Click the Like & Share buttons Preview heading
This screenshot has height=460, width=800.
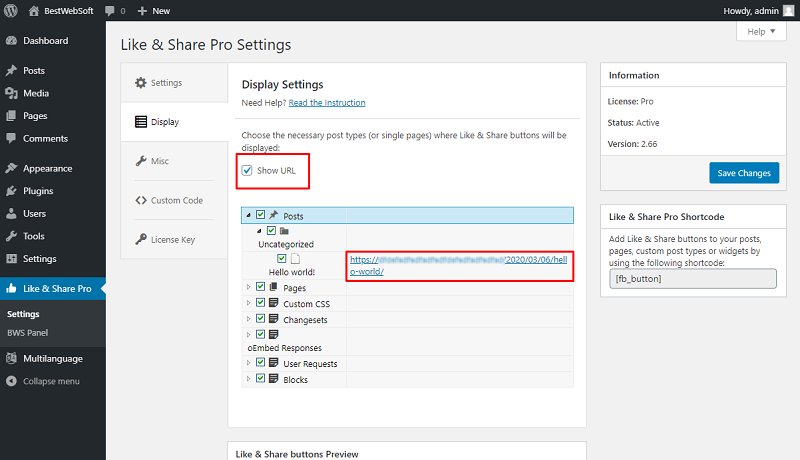(297, 454)
